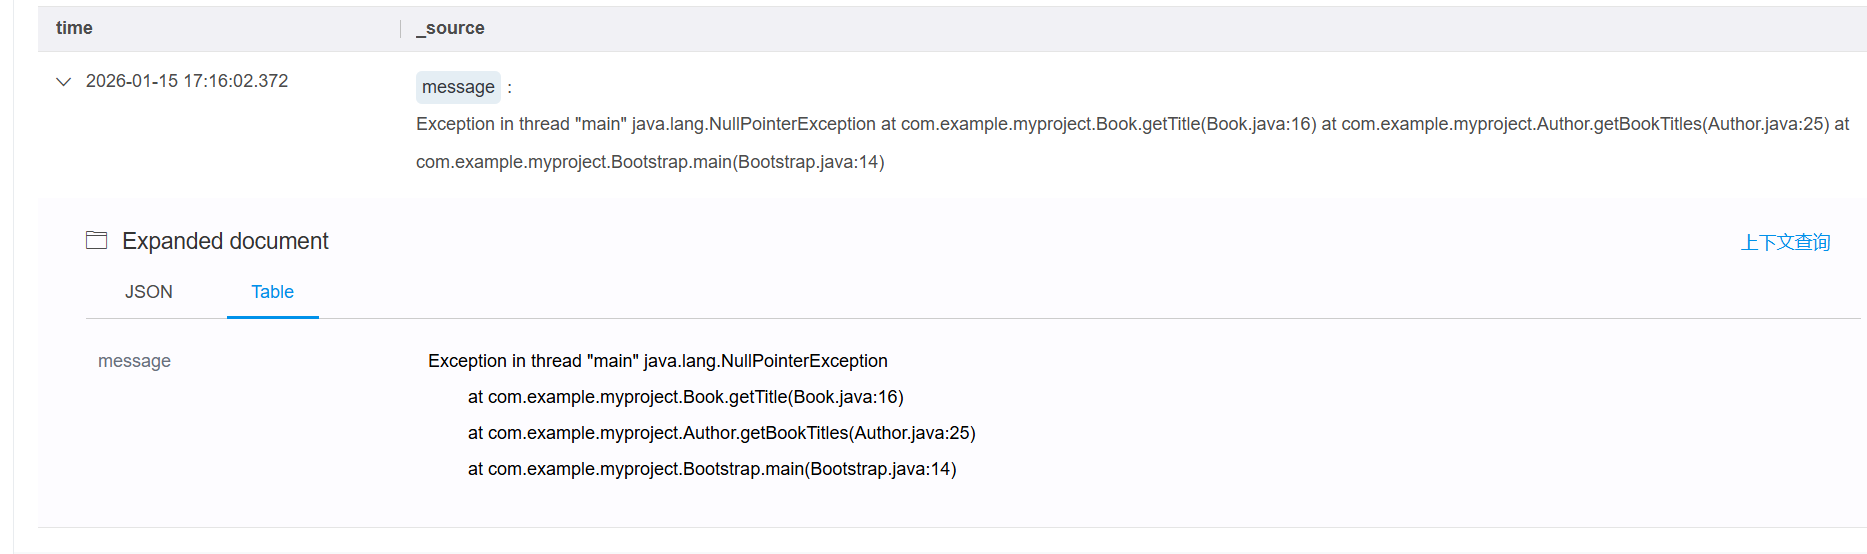Click the Book.getTitle stack line in table
1867x554 pixels.
point(685,397)
